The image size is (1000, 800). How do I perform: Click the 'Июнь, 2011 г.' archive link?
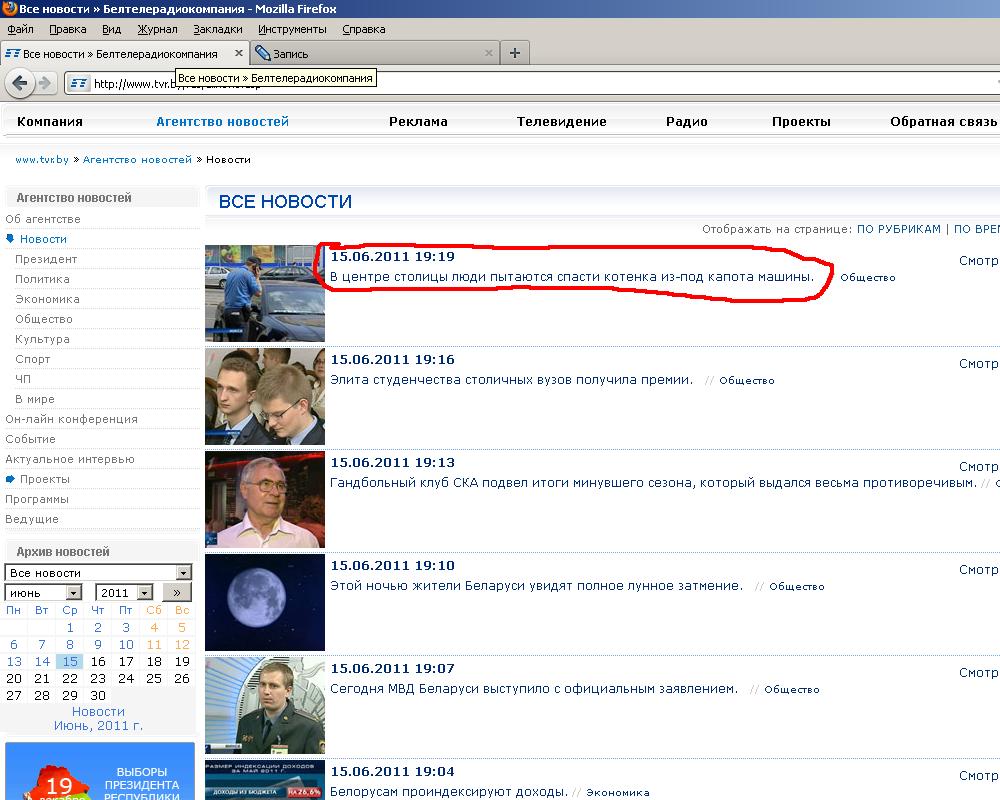point(98,725)
